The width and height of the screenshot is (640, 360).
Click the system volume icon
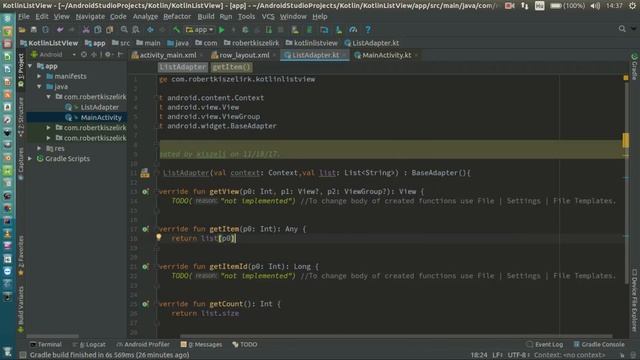click(595, 6)
